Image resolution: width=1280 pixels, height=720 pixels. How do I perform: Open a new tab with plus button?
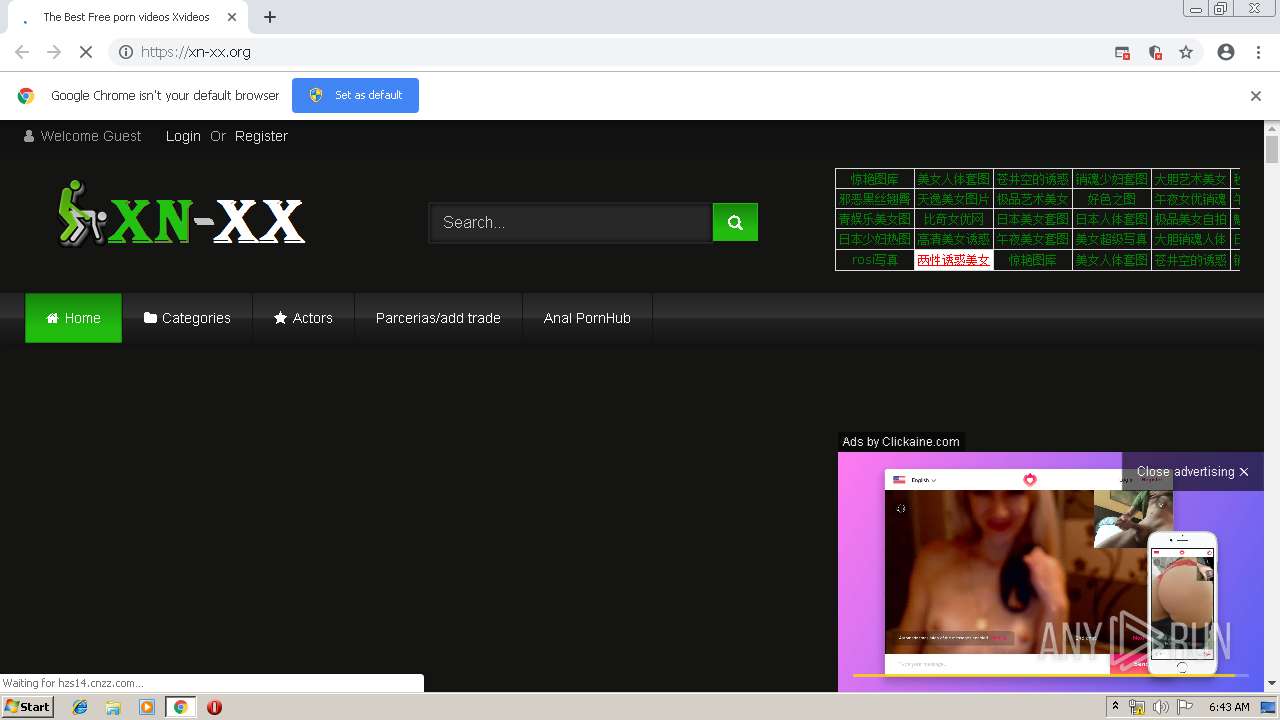270,17
